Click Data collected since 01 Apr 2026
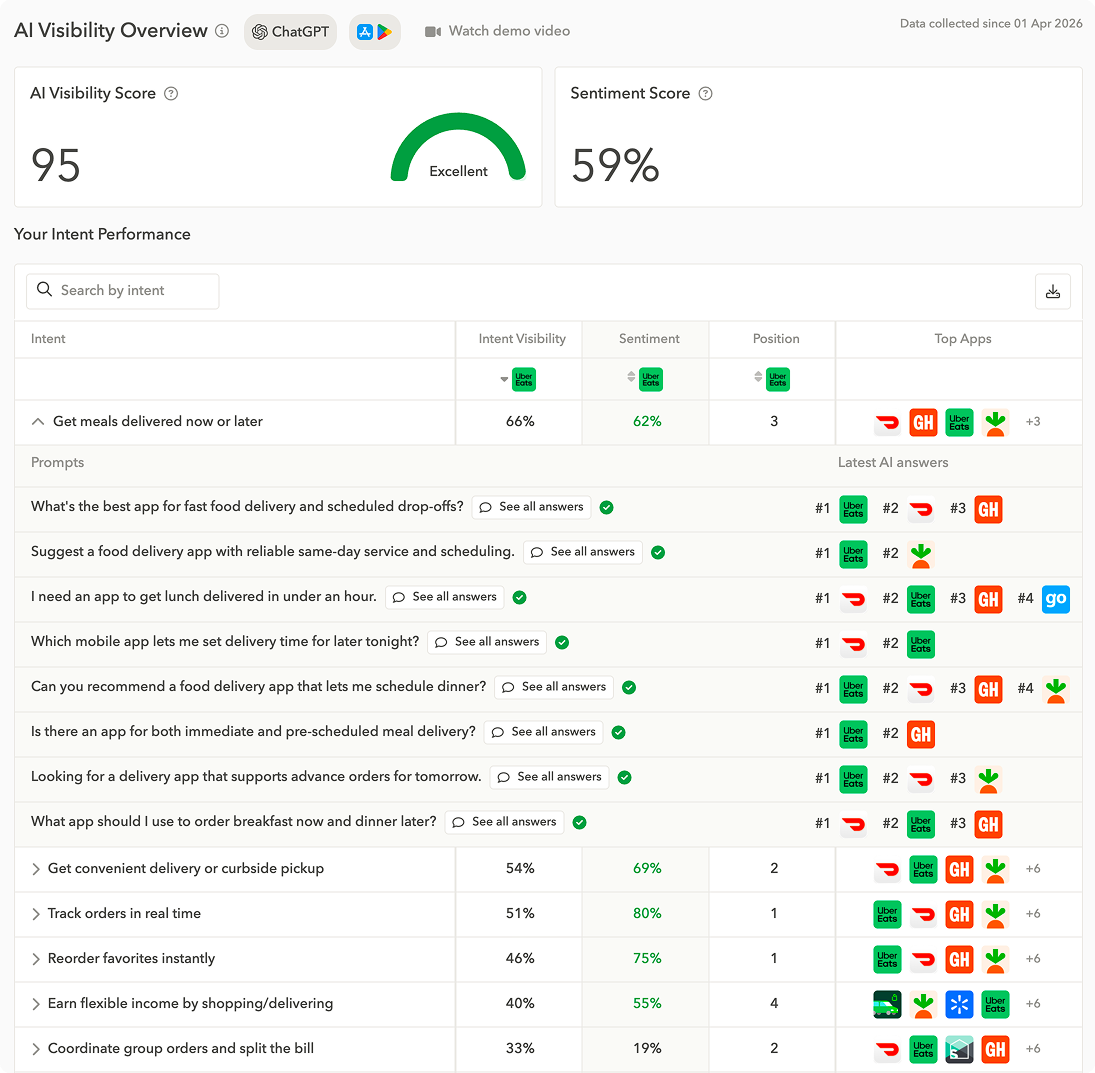1095x1073 pixels. 991,24
